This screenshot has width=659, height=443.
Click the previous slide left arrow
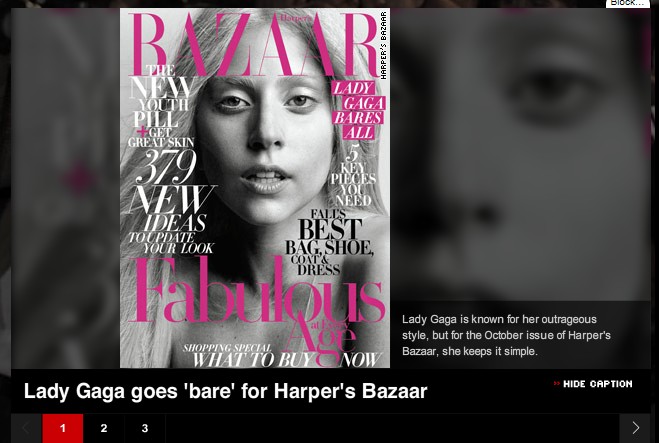click(26, 428)
